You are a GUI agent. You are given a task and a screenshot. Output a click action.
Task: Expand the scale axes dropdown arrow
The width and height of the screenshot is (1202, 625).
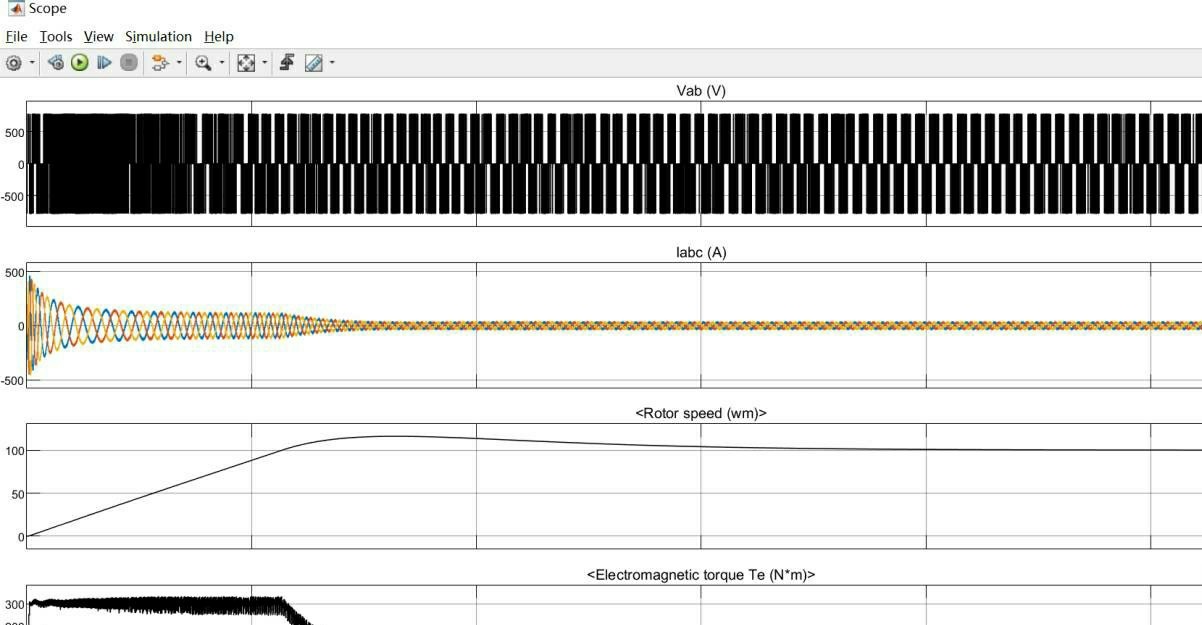point(265,63)
